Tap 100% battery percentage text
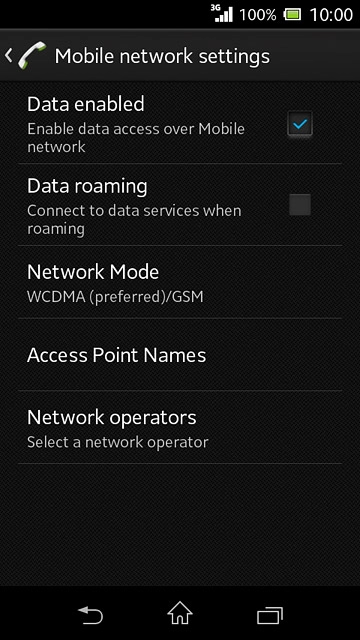Screen dimensions: 360x640 (x=258, y=15)
